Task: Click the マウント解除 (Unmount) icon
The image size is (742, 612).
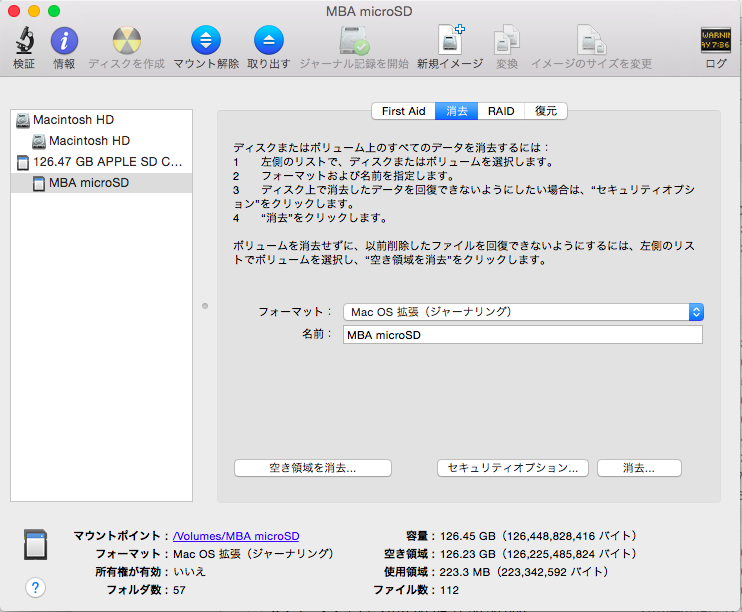Action: (206, 40)
